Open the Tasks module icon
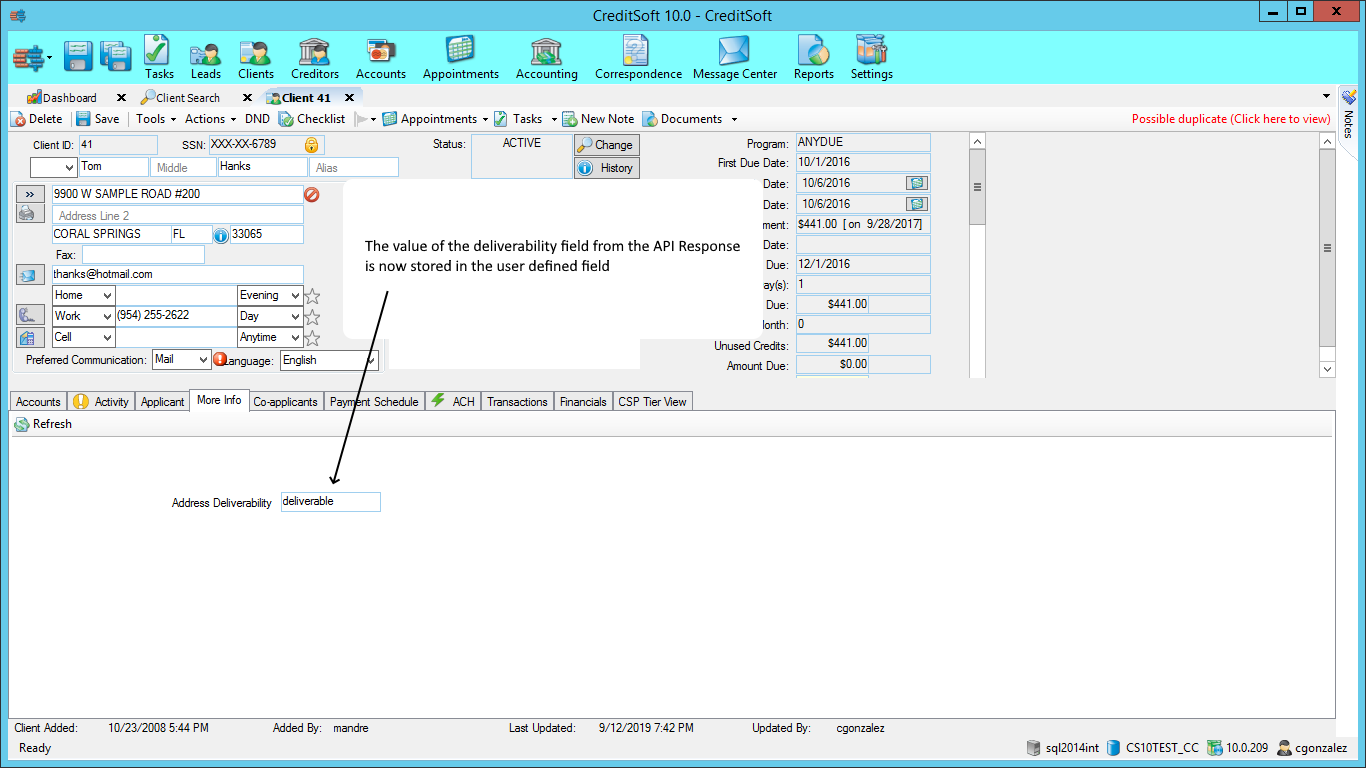Image resolution: width=1366 pixels, height=768 pixels. pos(159,57)
